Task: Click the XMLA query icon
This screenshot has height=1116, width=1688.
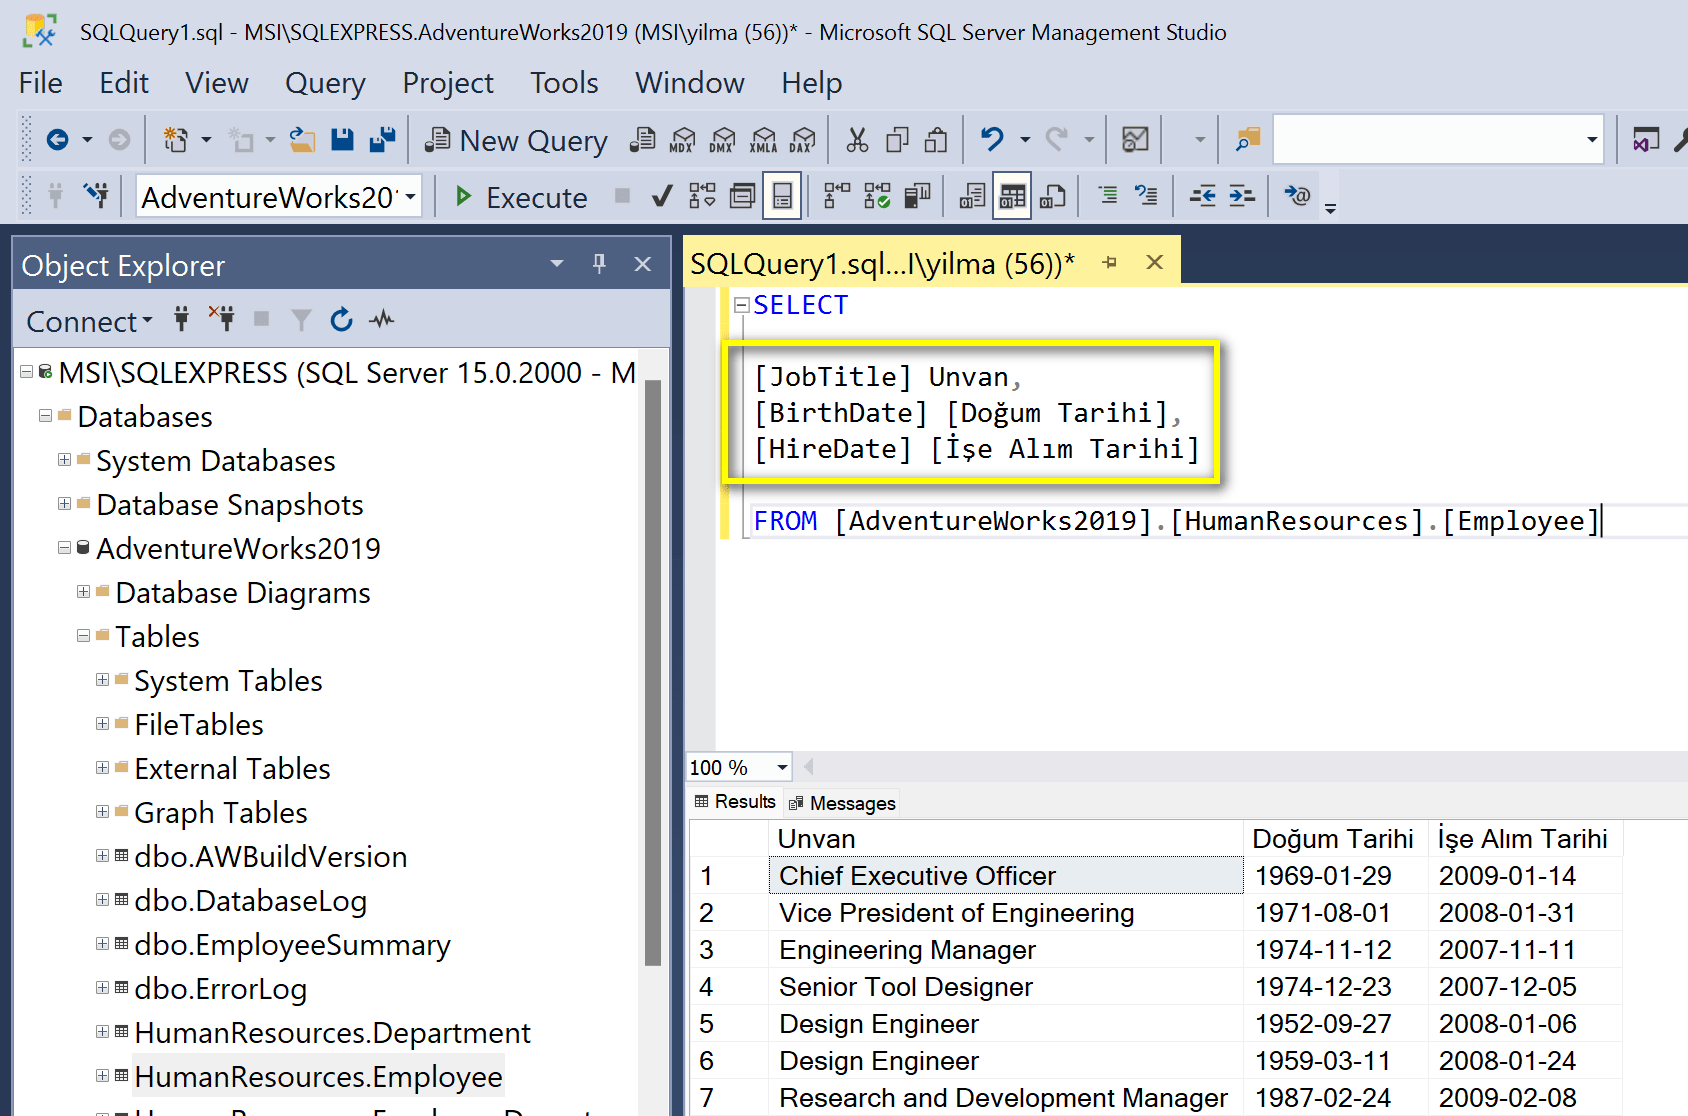Action: pos(763,140)
